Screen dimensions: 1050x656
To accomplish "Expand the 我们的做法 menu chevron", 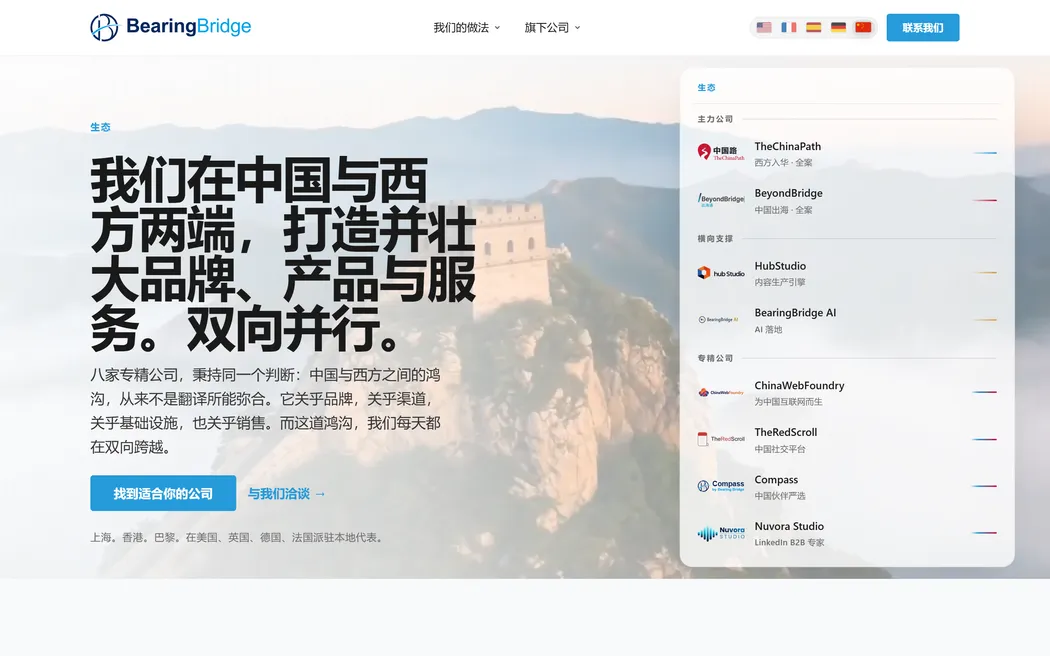I will [x=498, y=28].
